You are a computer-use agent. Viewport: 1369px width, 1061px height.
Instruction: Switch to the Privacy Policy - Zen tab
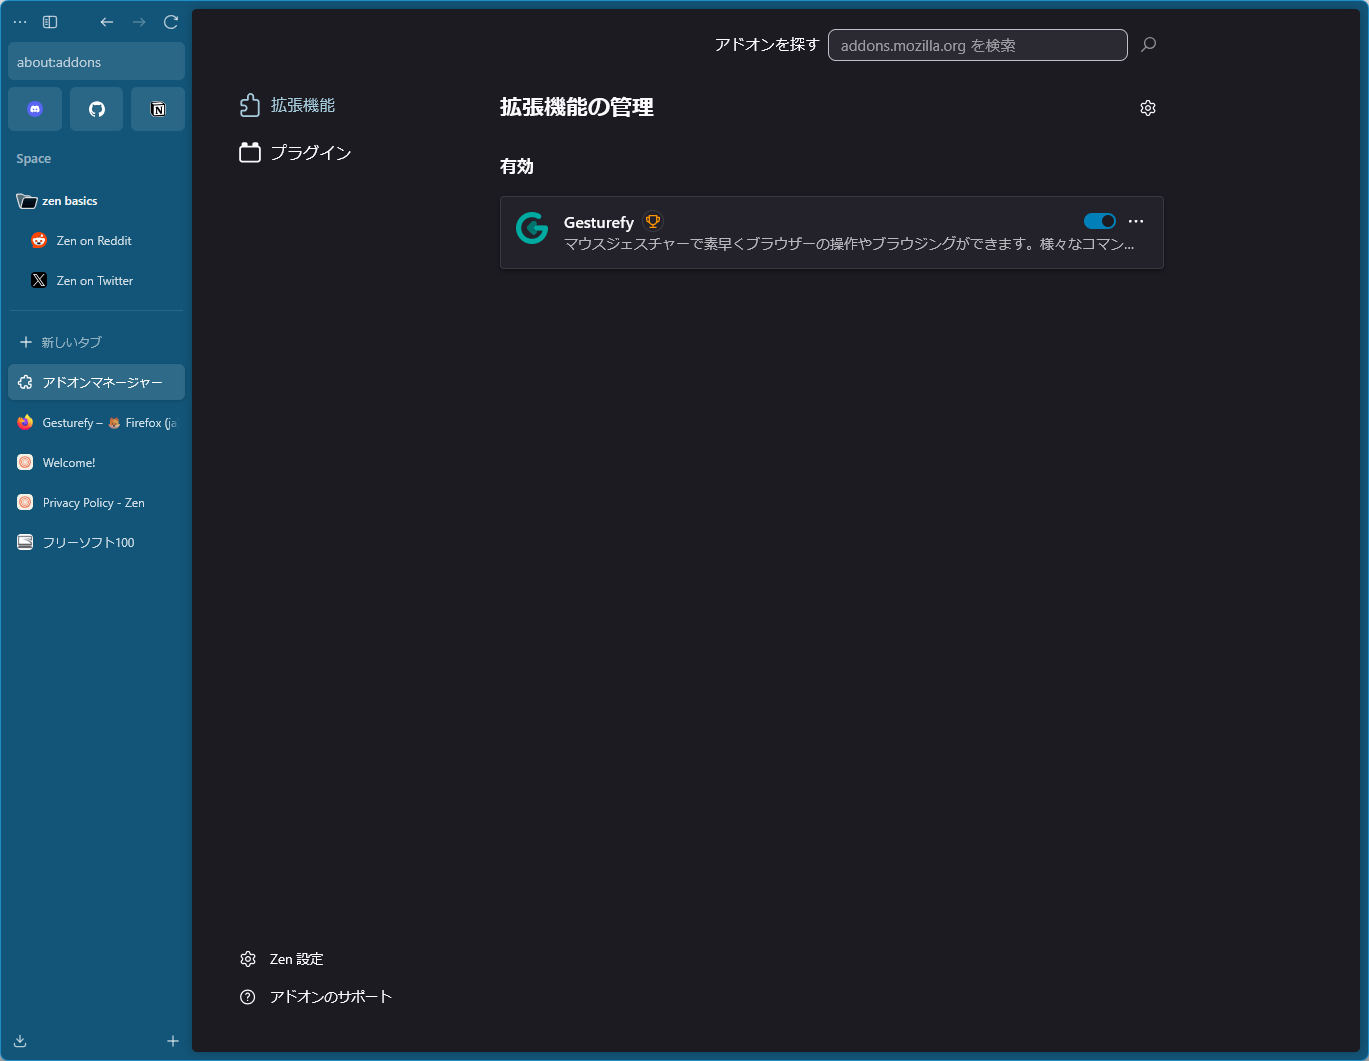[94, 503]
